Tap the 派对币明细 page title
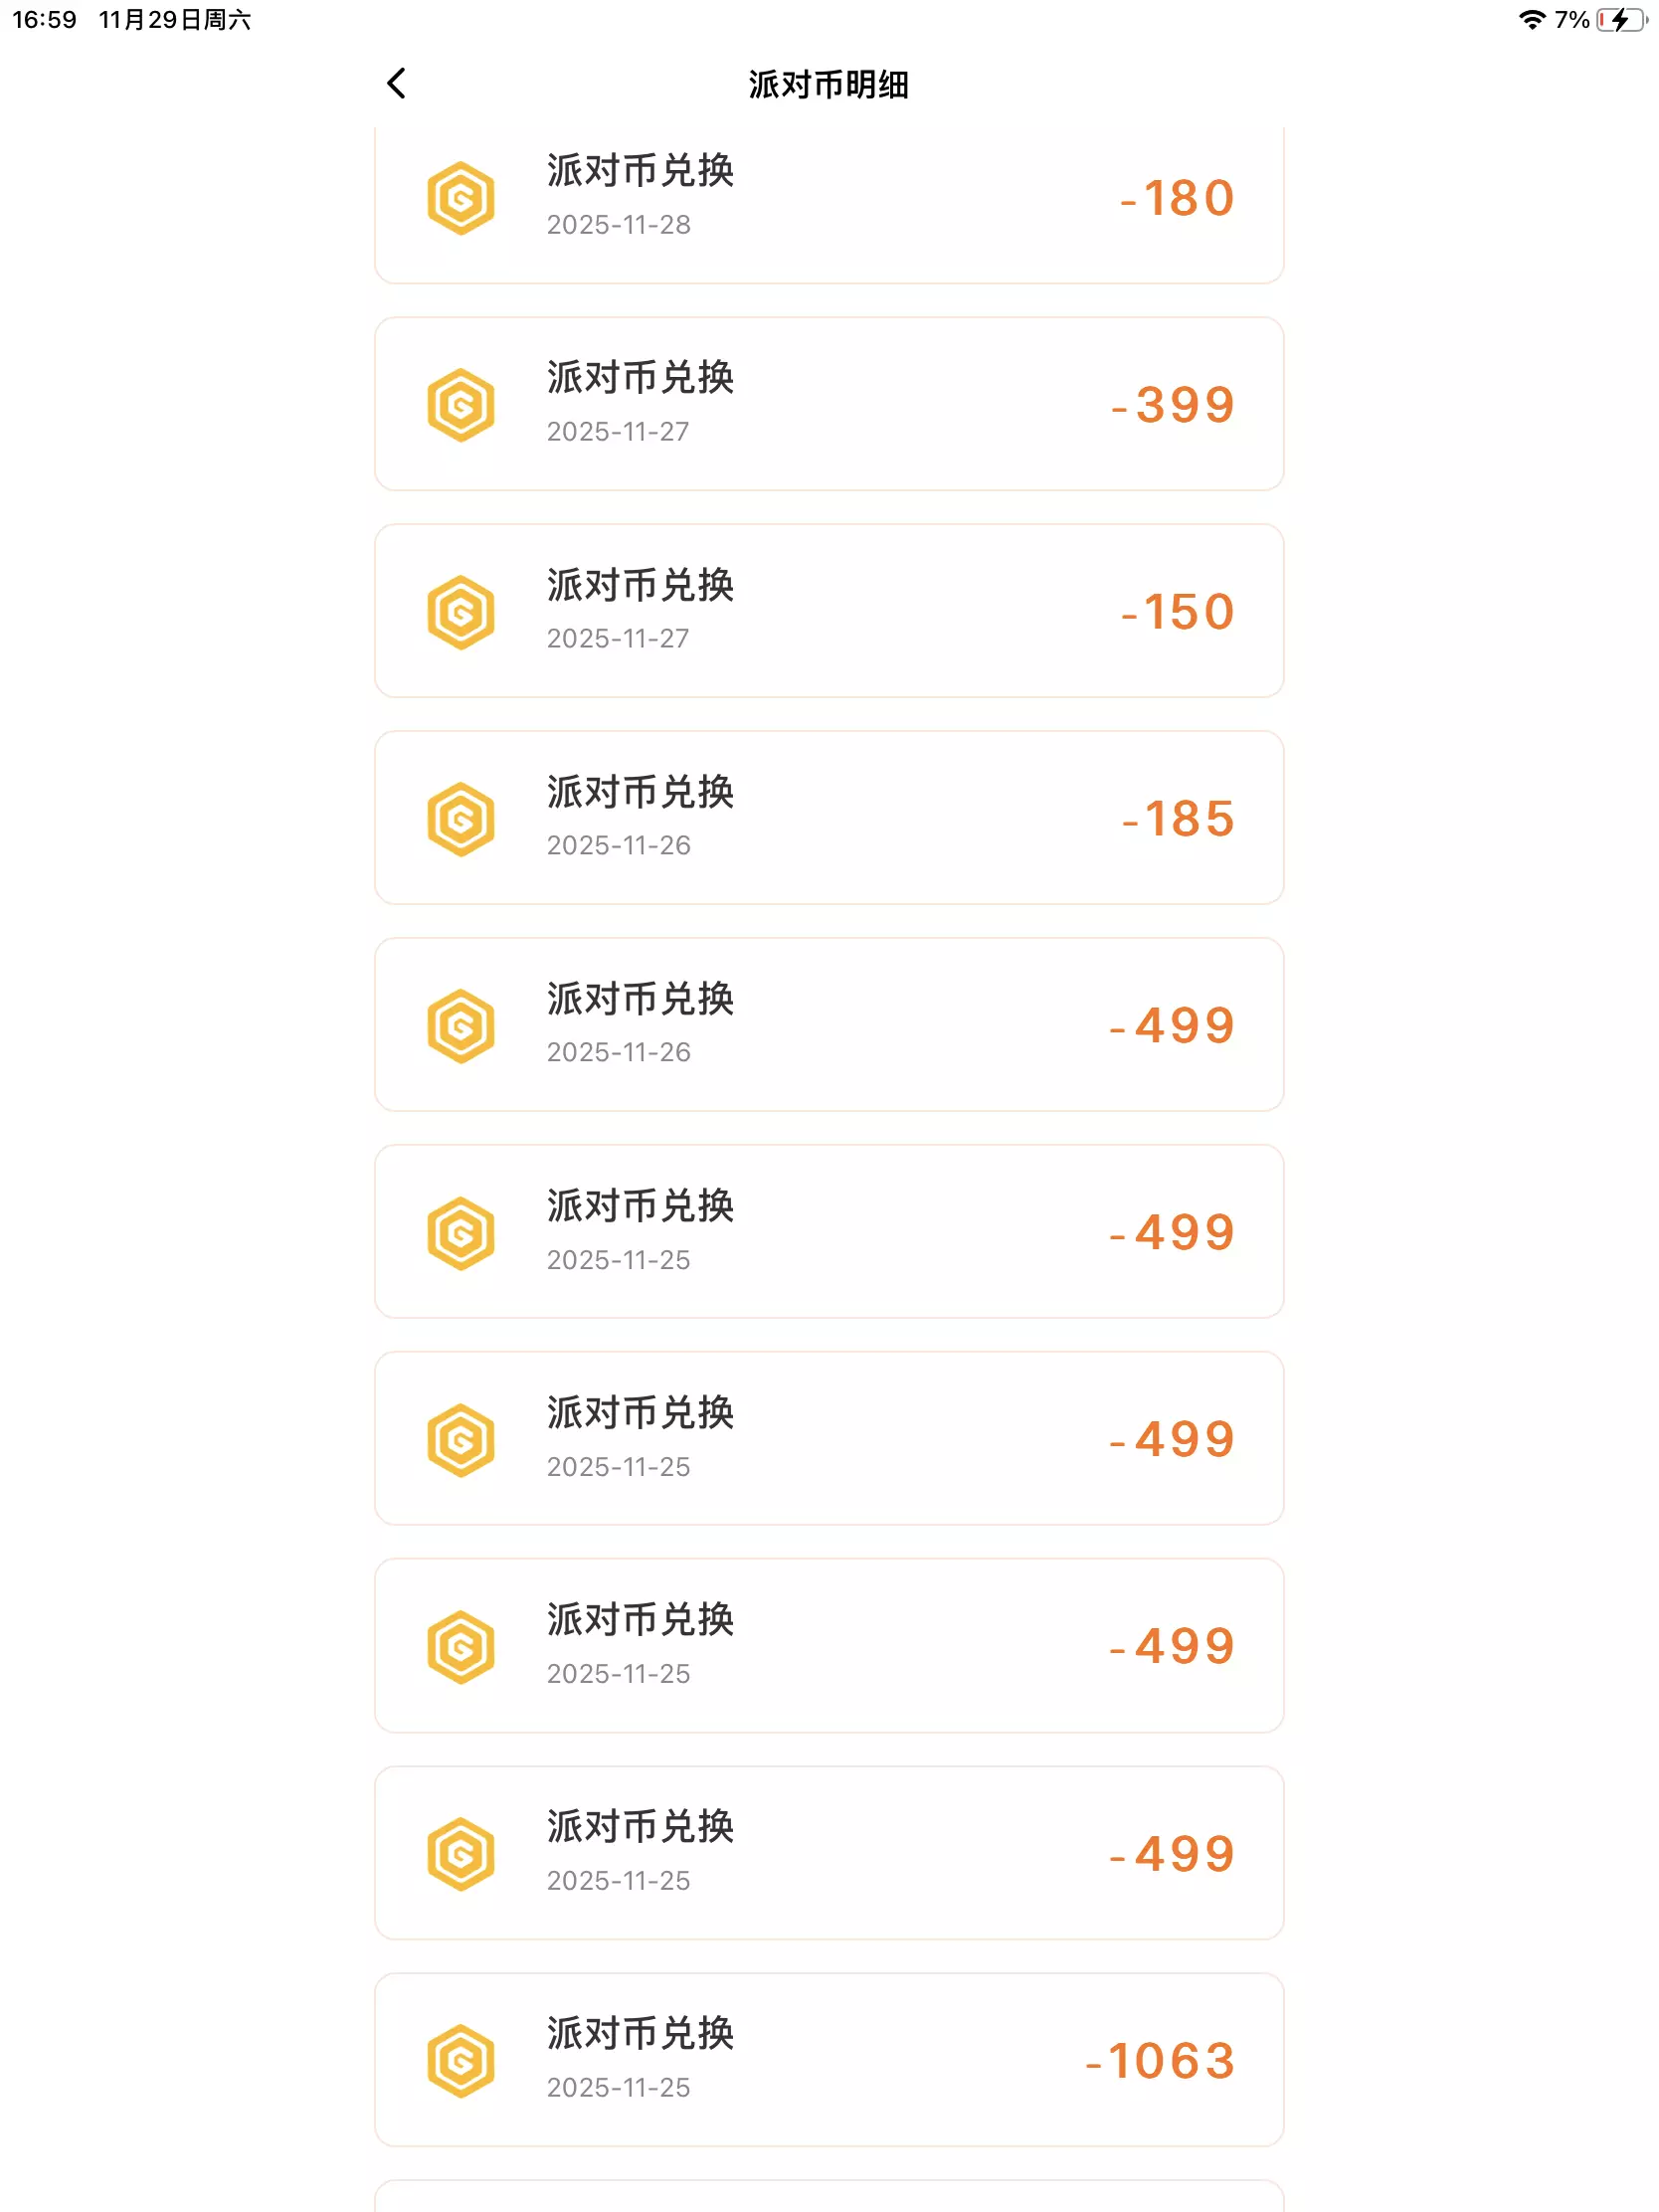This screenshot has width=1659, height=2212. [x=828, y=85]
